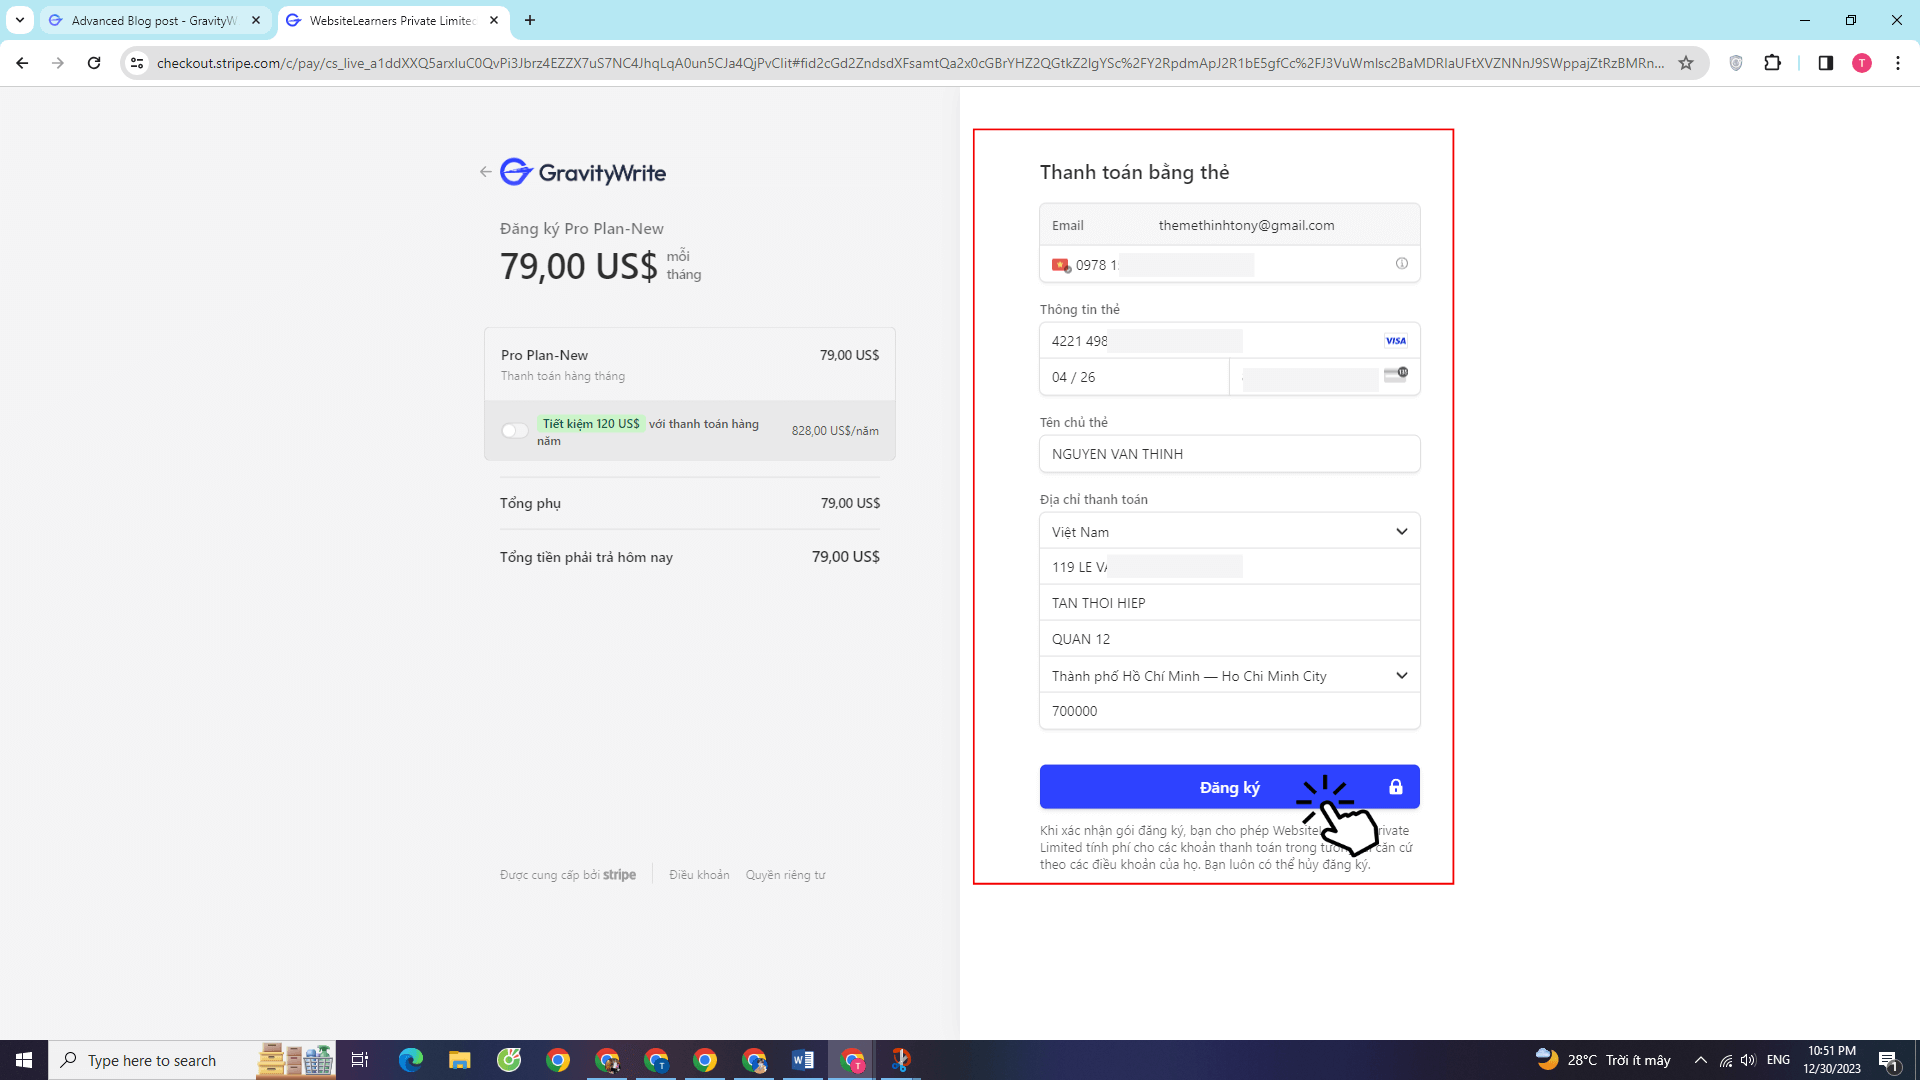Image resolution: width=1920 pixels, height=1080 pixels.
Task: Open the shield extension icon in toolbar
Action: [x=1736, y=63]
